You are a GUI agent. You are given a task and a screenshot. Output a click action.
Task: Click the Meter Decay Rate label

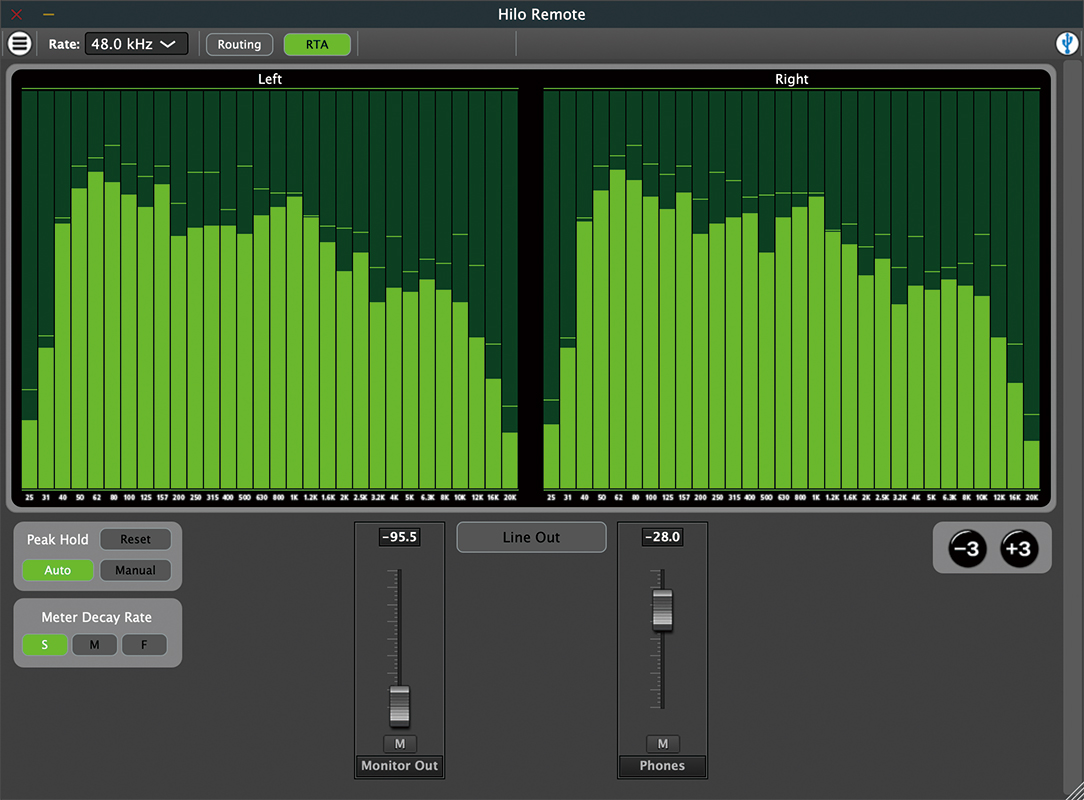click(97, 617)
